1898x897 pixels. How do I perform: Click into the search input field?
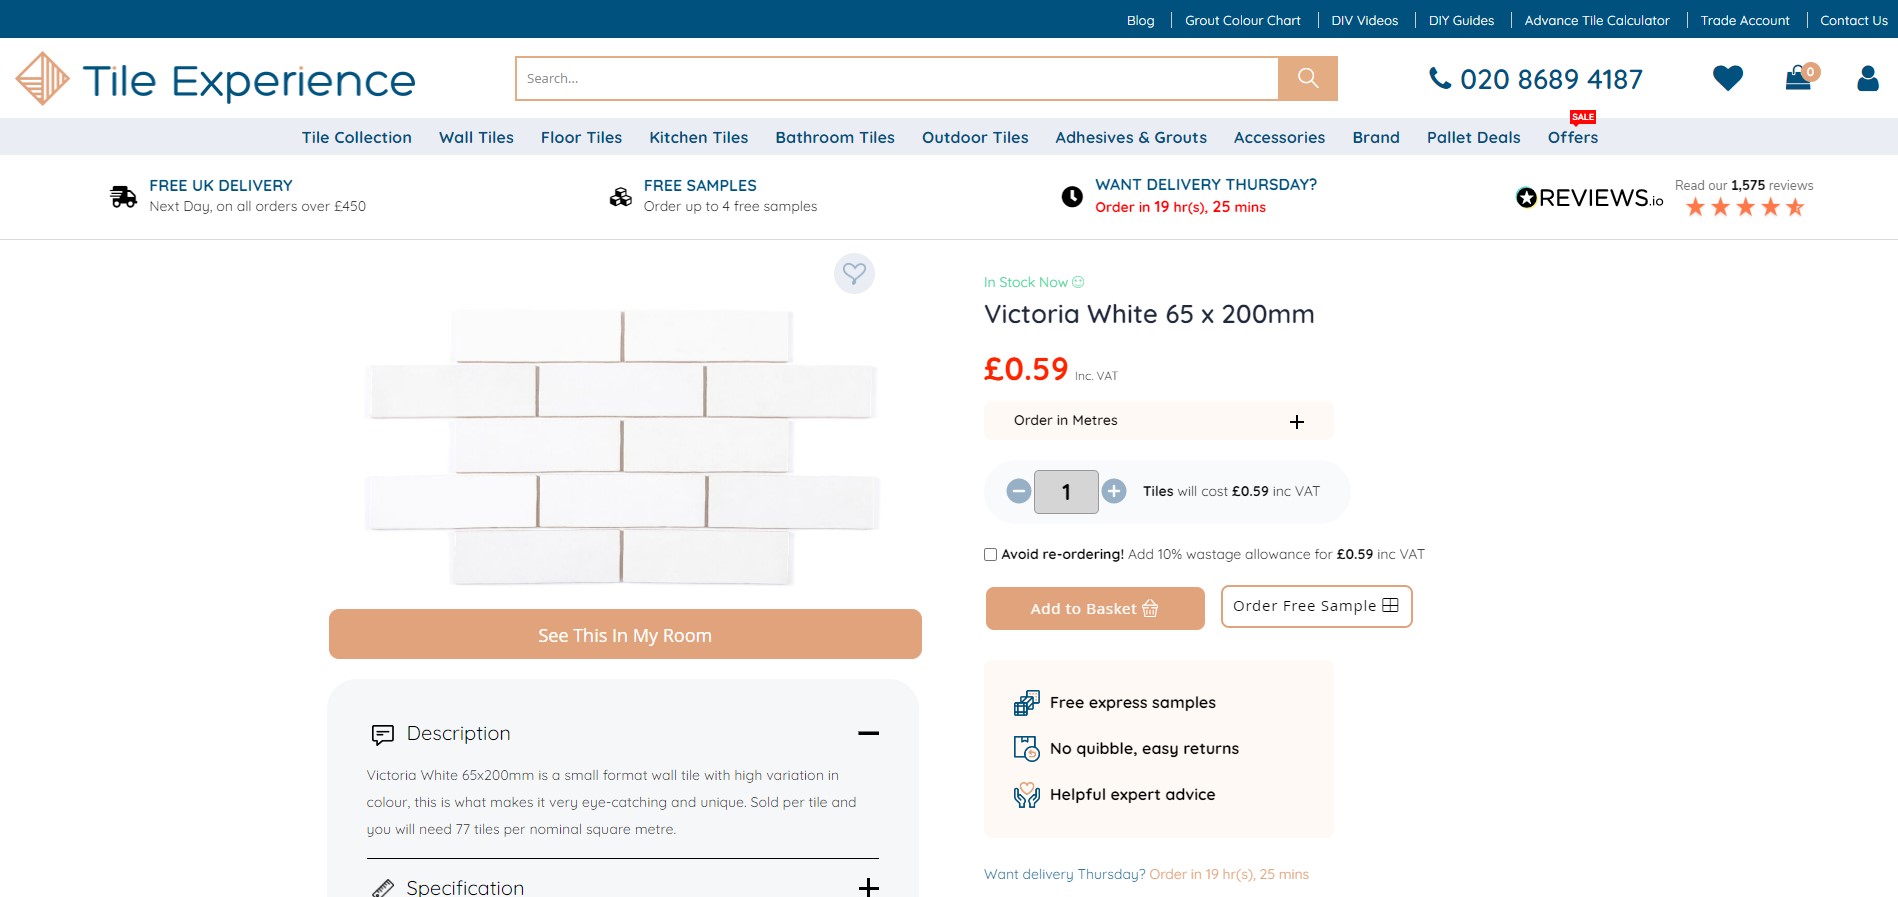coord(896,78)
